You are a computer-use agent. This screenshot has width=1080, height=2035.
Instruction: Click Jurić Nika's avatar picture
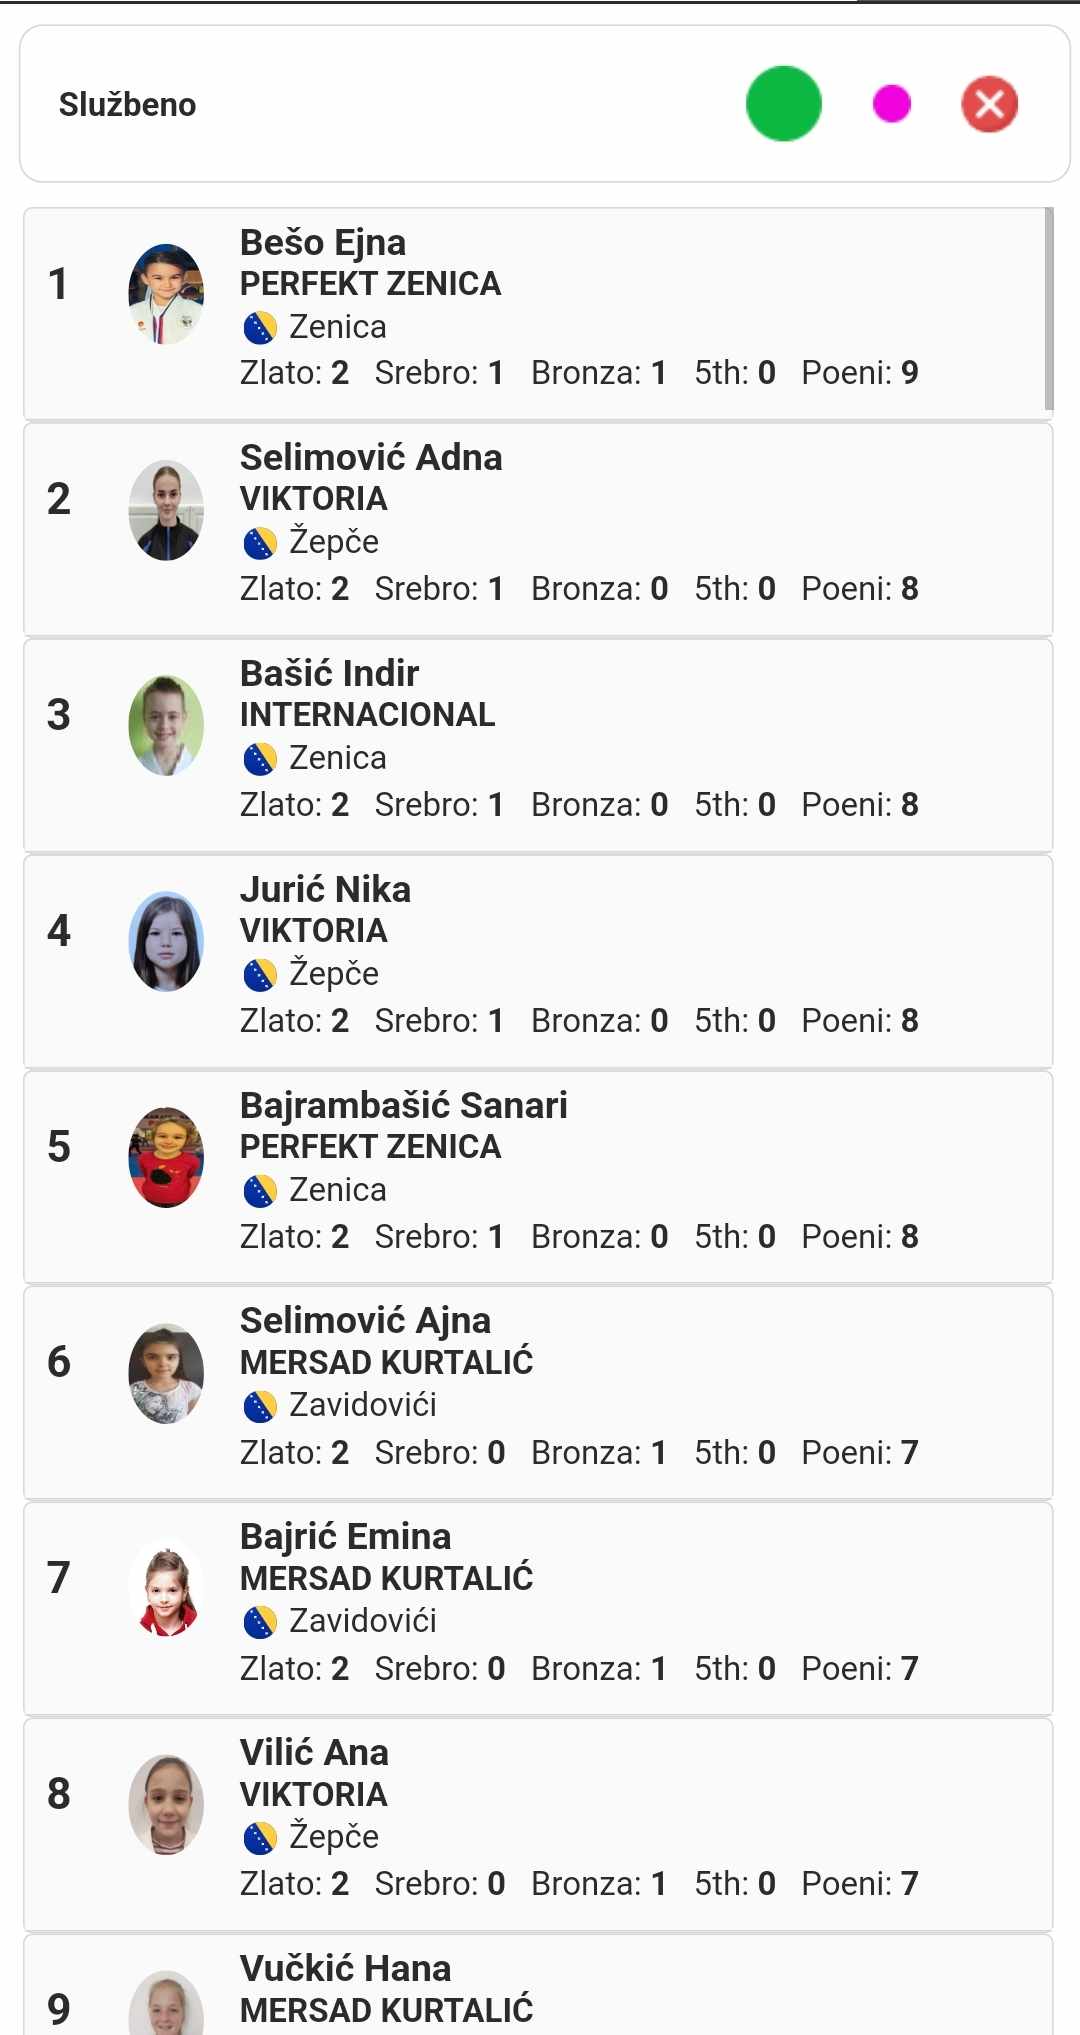click(x=166, y=941)
